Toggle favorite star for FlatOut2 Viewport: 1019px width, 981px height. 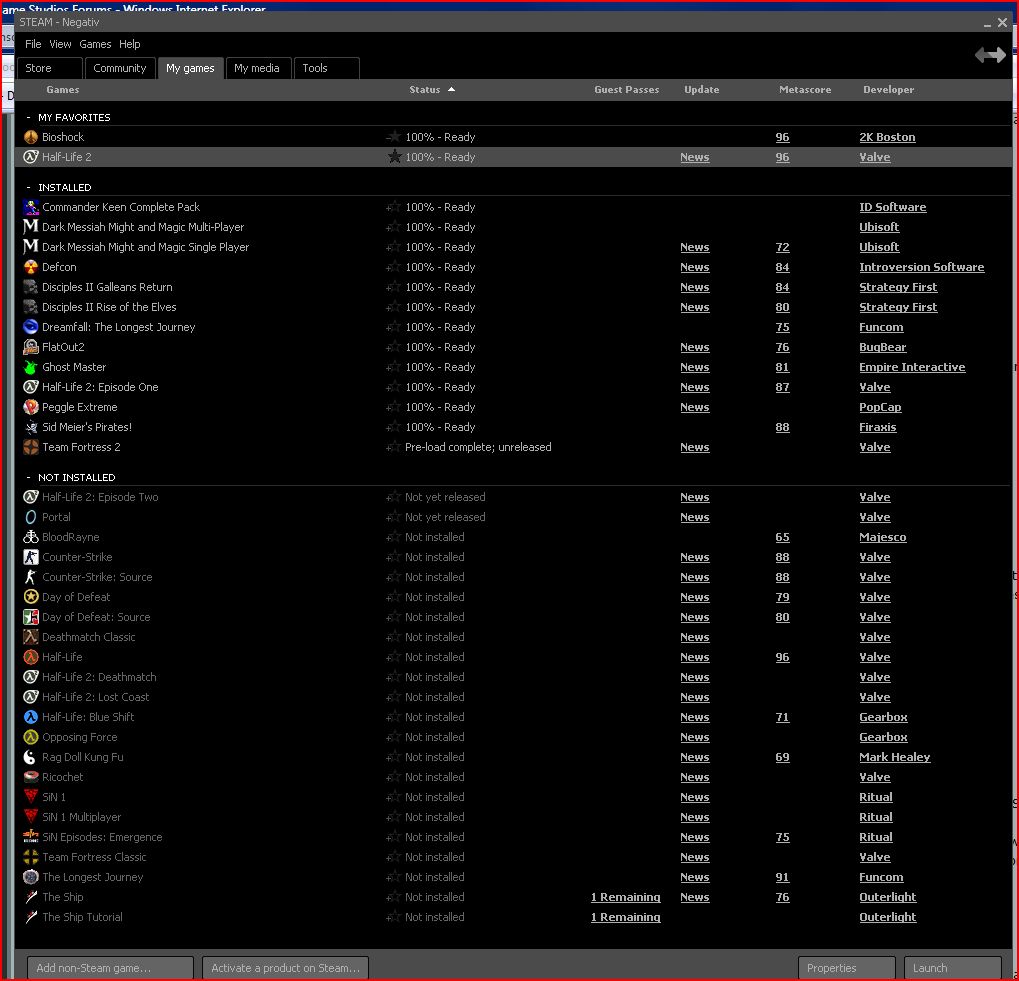point(394,347)
